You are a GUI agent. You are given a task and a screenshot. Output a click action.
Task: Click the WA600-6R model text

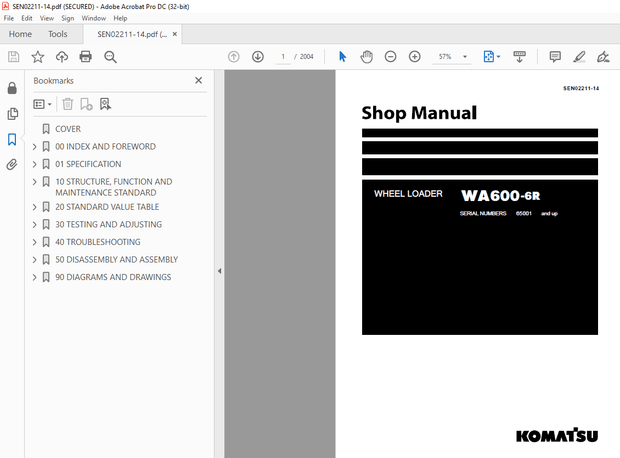click(x=501, y=195)
